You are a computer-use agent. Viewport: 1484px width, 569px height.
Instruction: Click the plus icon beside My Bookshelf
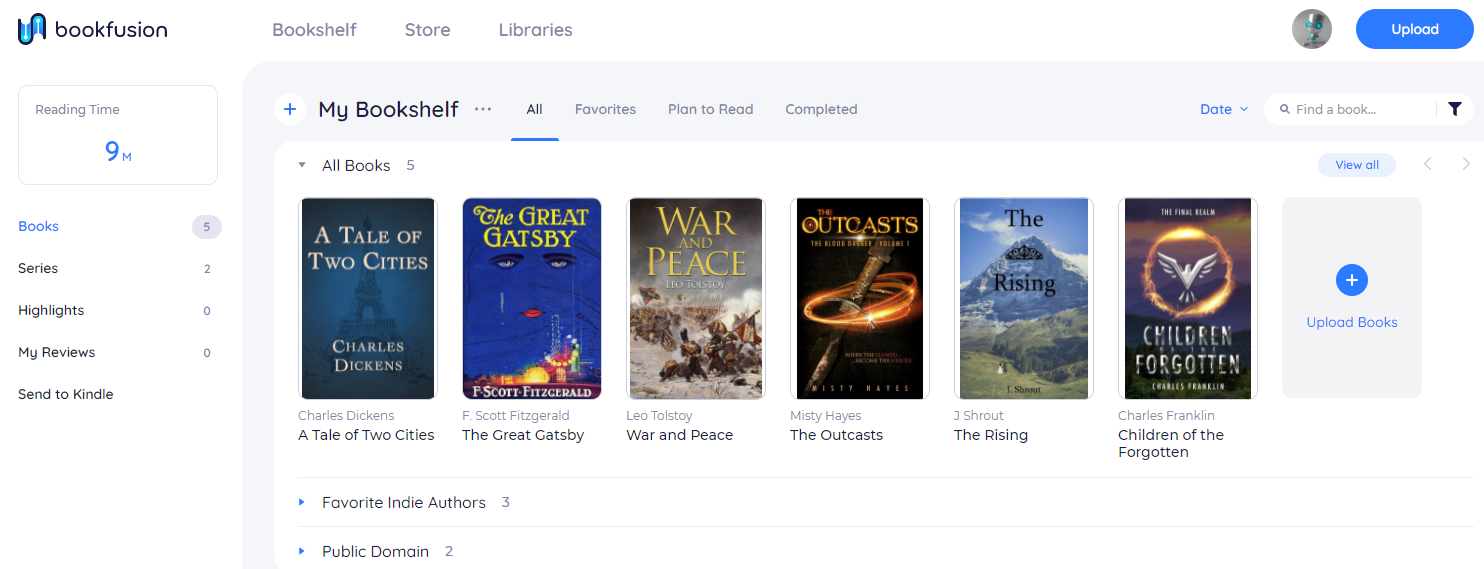(290, 109)
